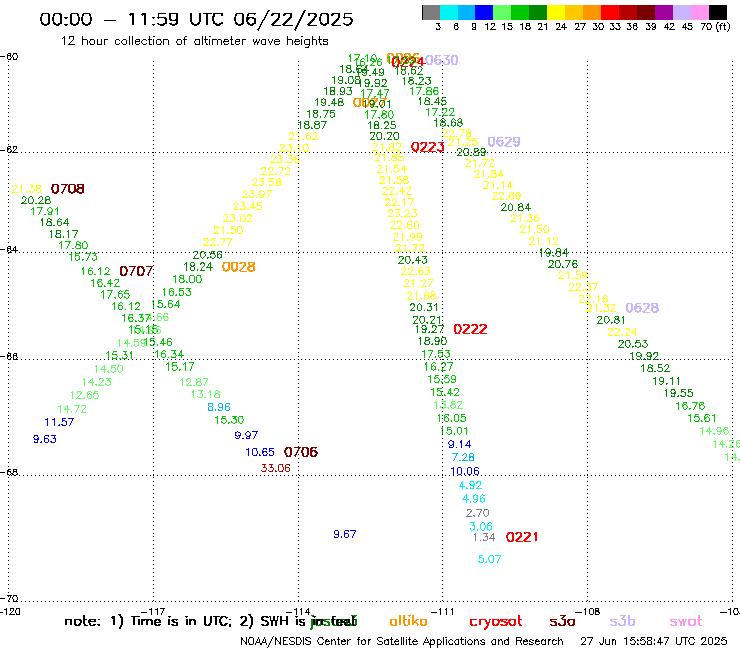The height and width of the screenshot is (650, 740).
Task: Click the lavender 0629 time label
Action: [x=504, y=142]
